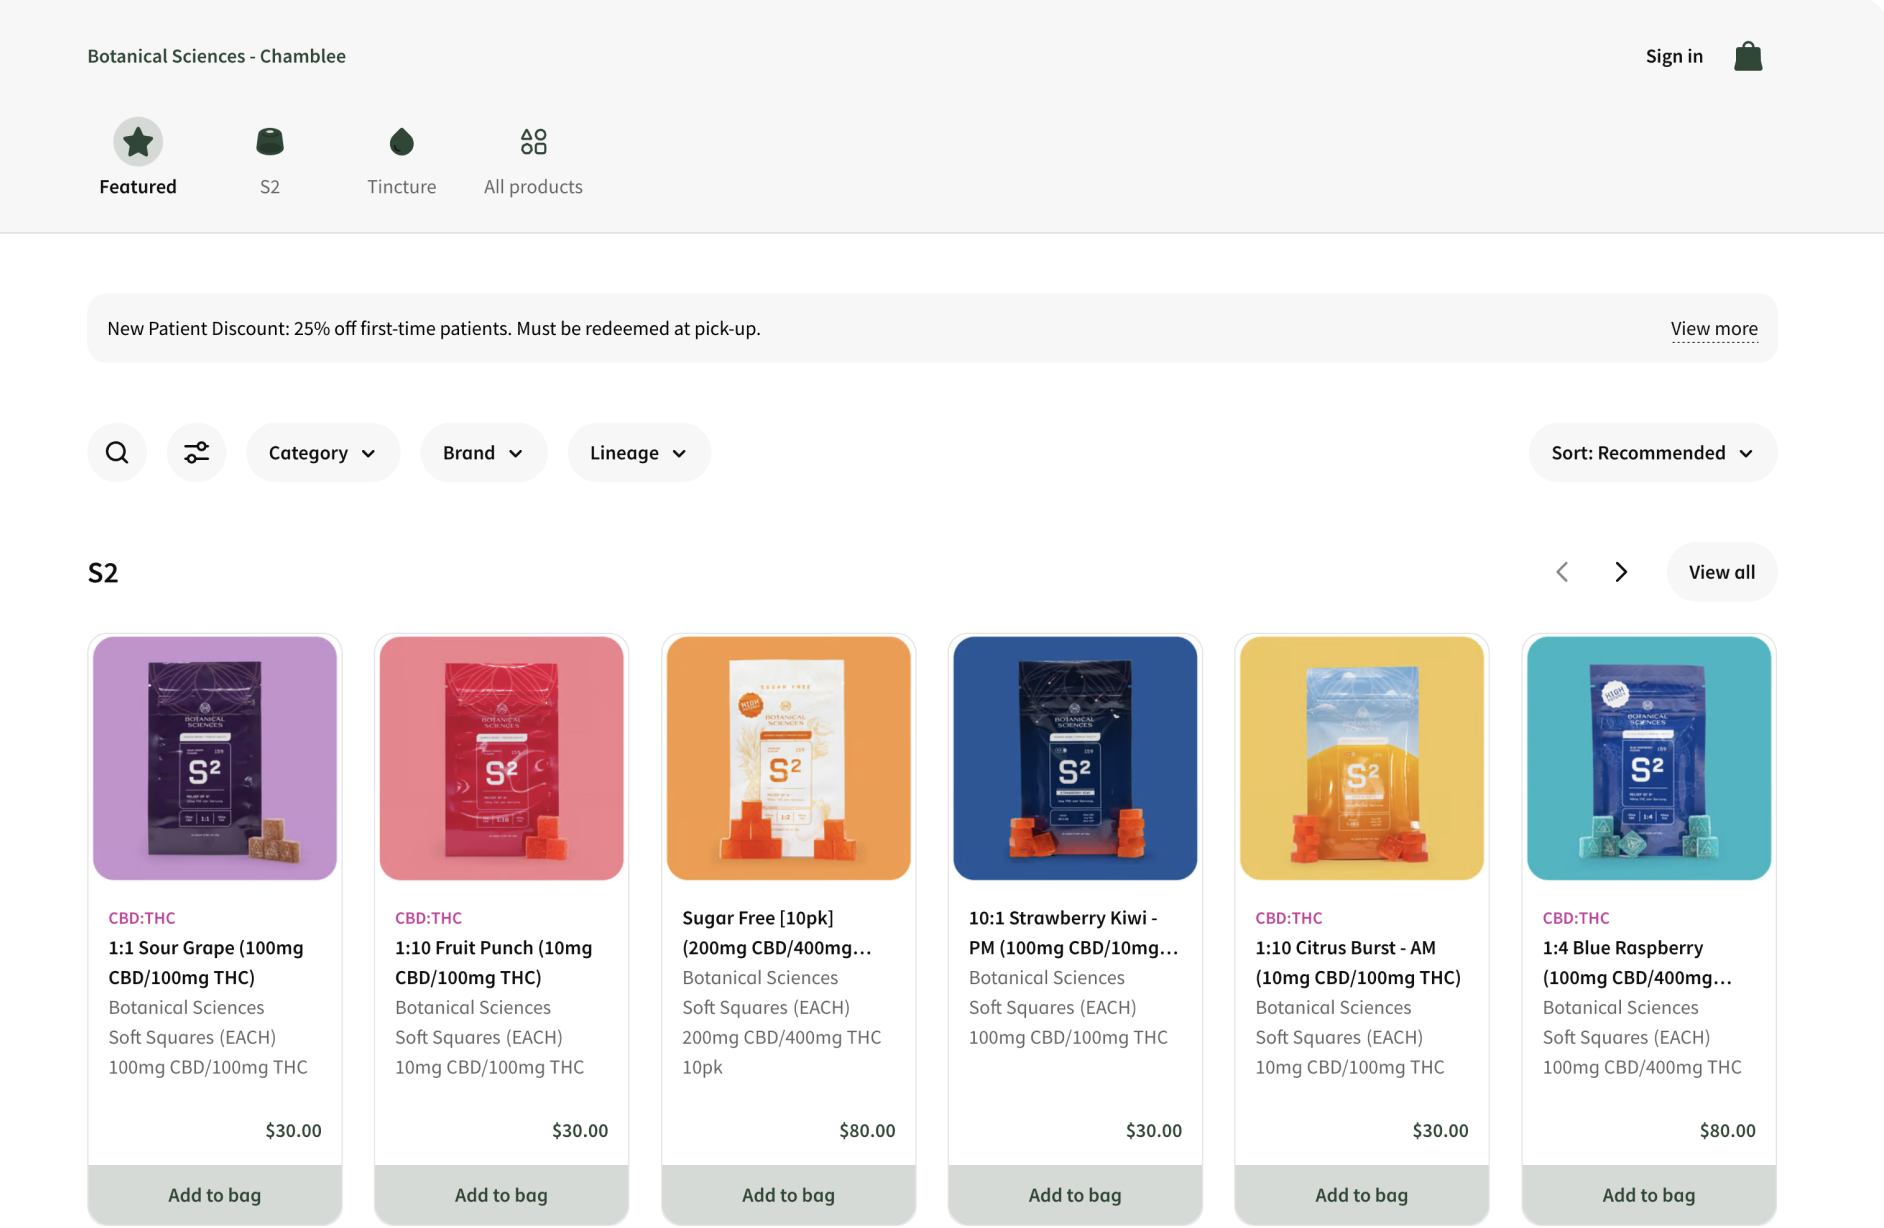Open Blue Raspberry teal product image
Screen dimensions: 1884x1228
[1649, 758]
